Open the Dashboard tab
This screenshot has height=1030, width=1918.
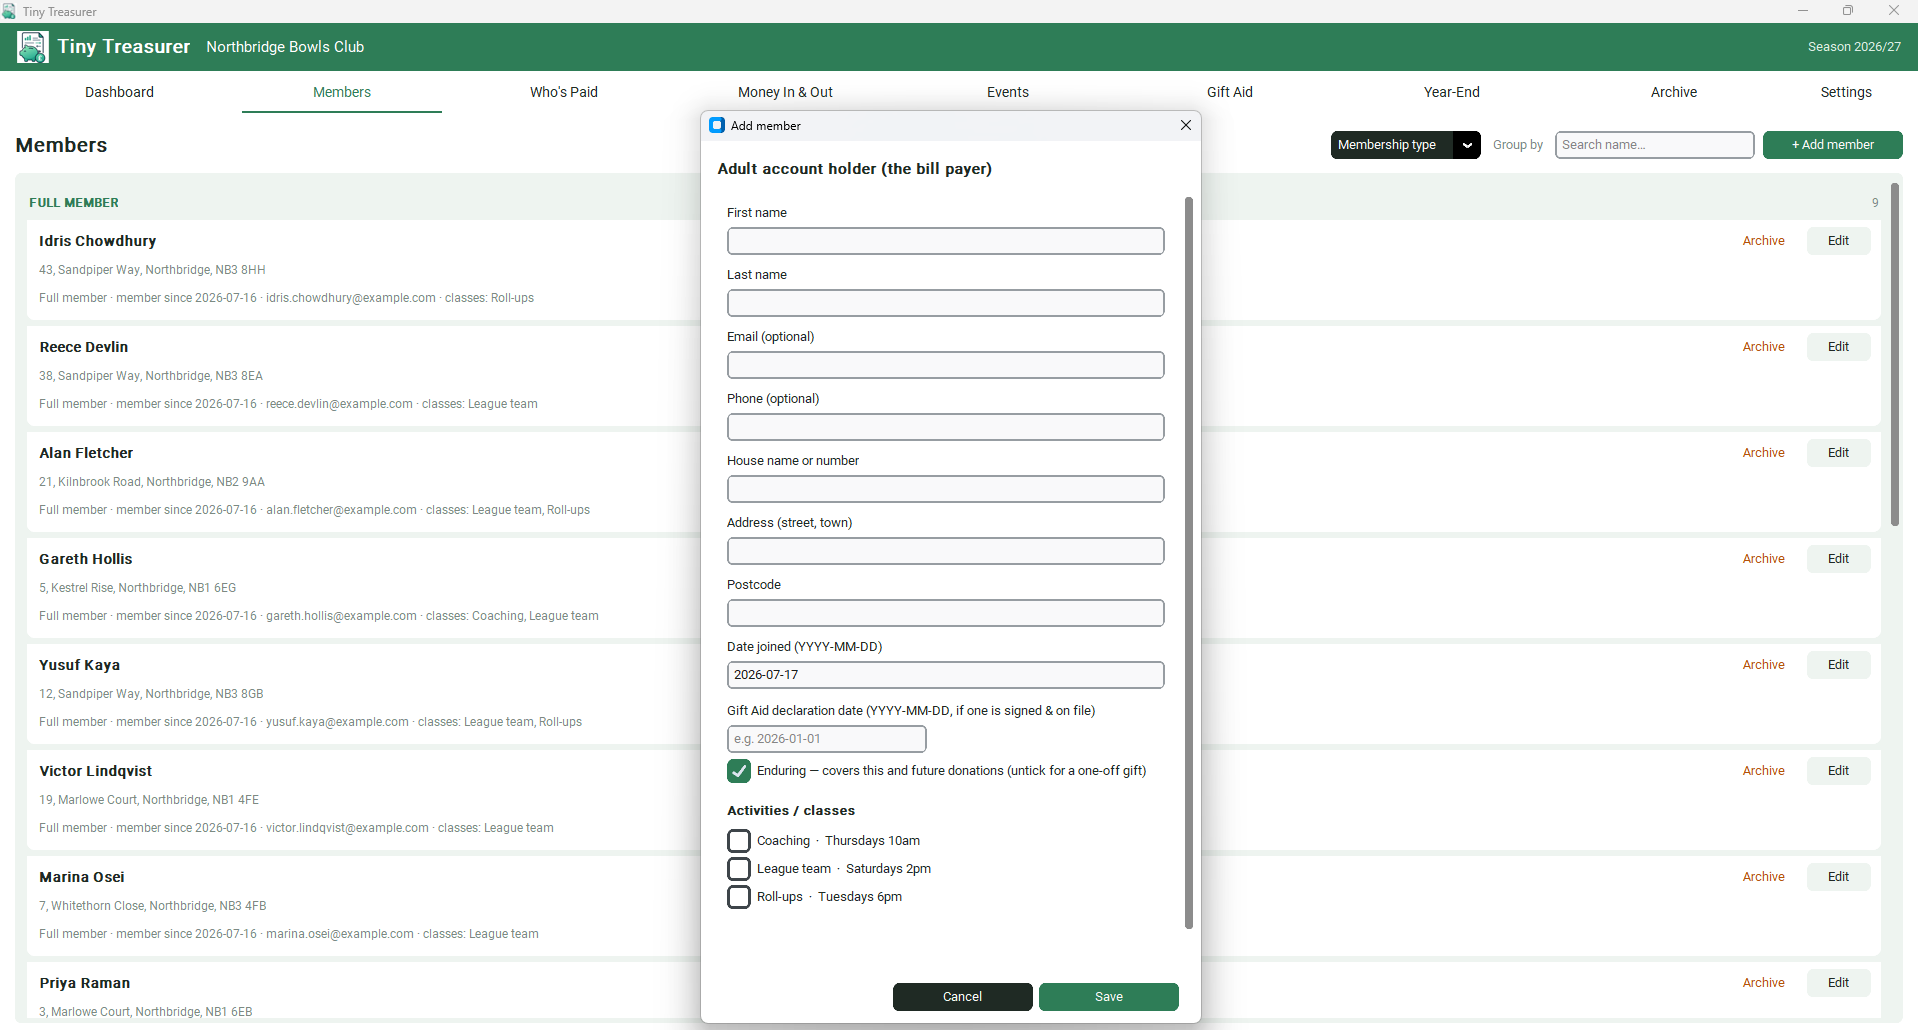point(119,92)
